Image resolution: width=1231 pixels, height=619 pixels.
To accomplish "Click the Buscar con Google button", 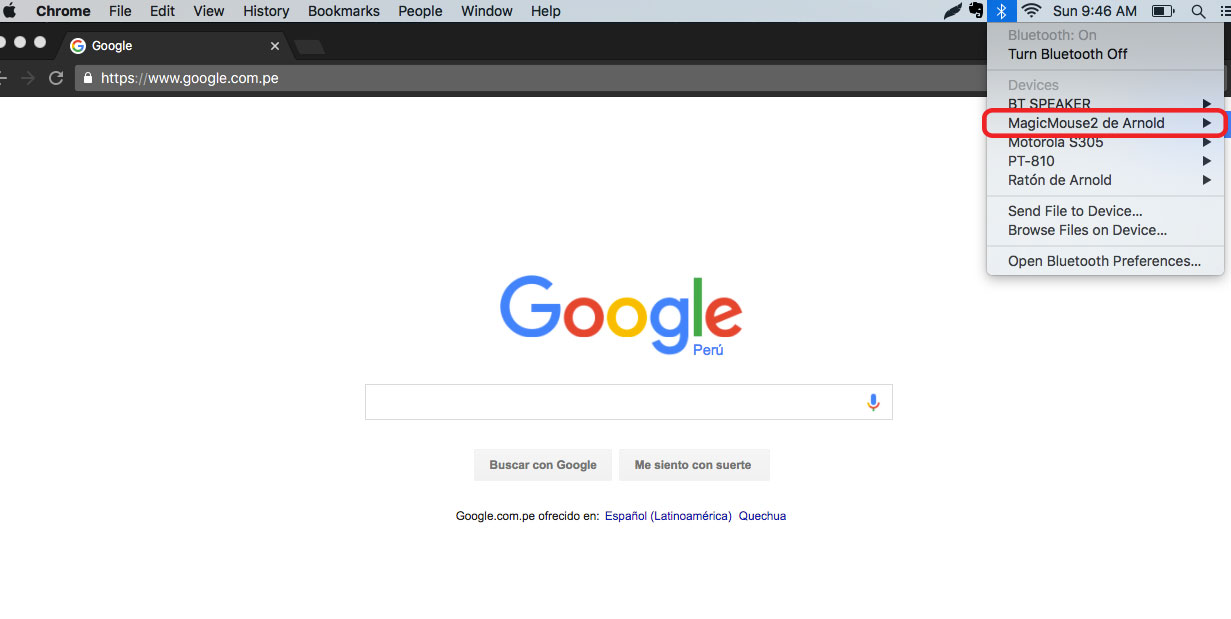I will point(543,465).
